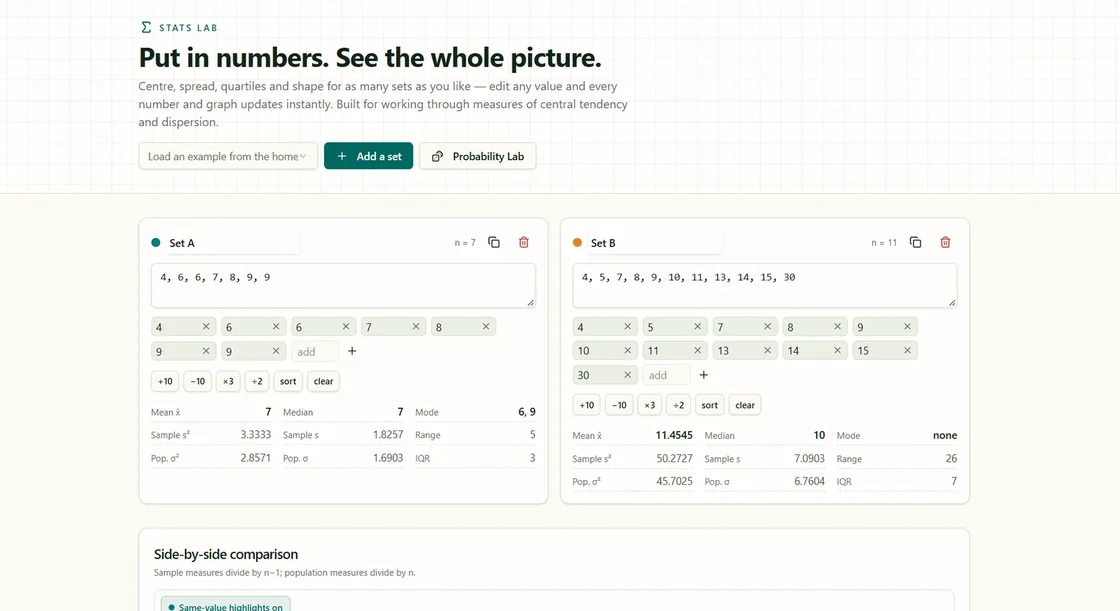Image resolution: width=1120 pixels, height=611 pixels.
Task: Remove value 8 chip from Set A
Action: pos(486,327)
